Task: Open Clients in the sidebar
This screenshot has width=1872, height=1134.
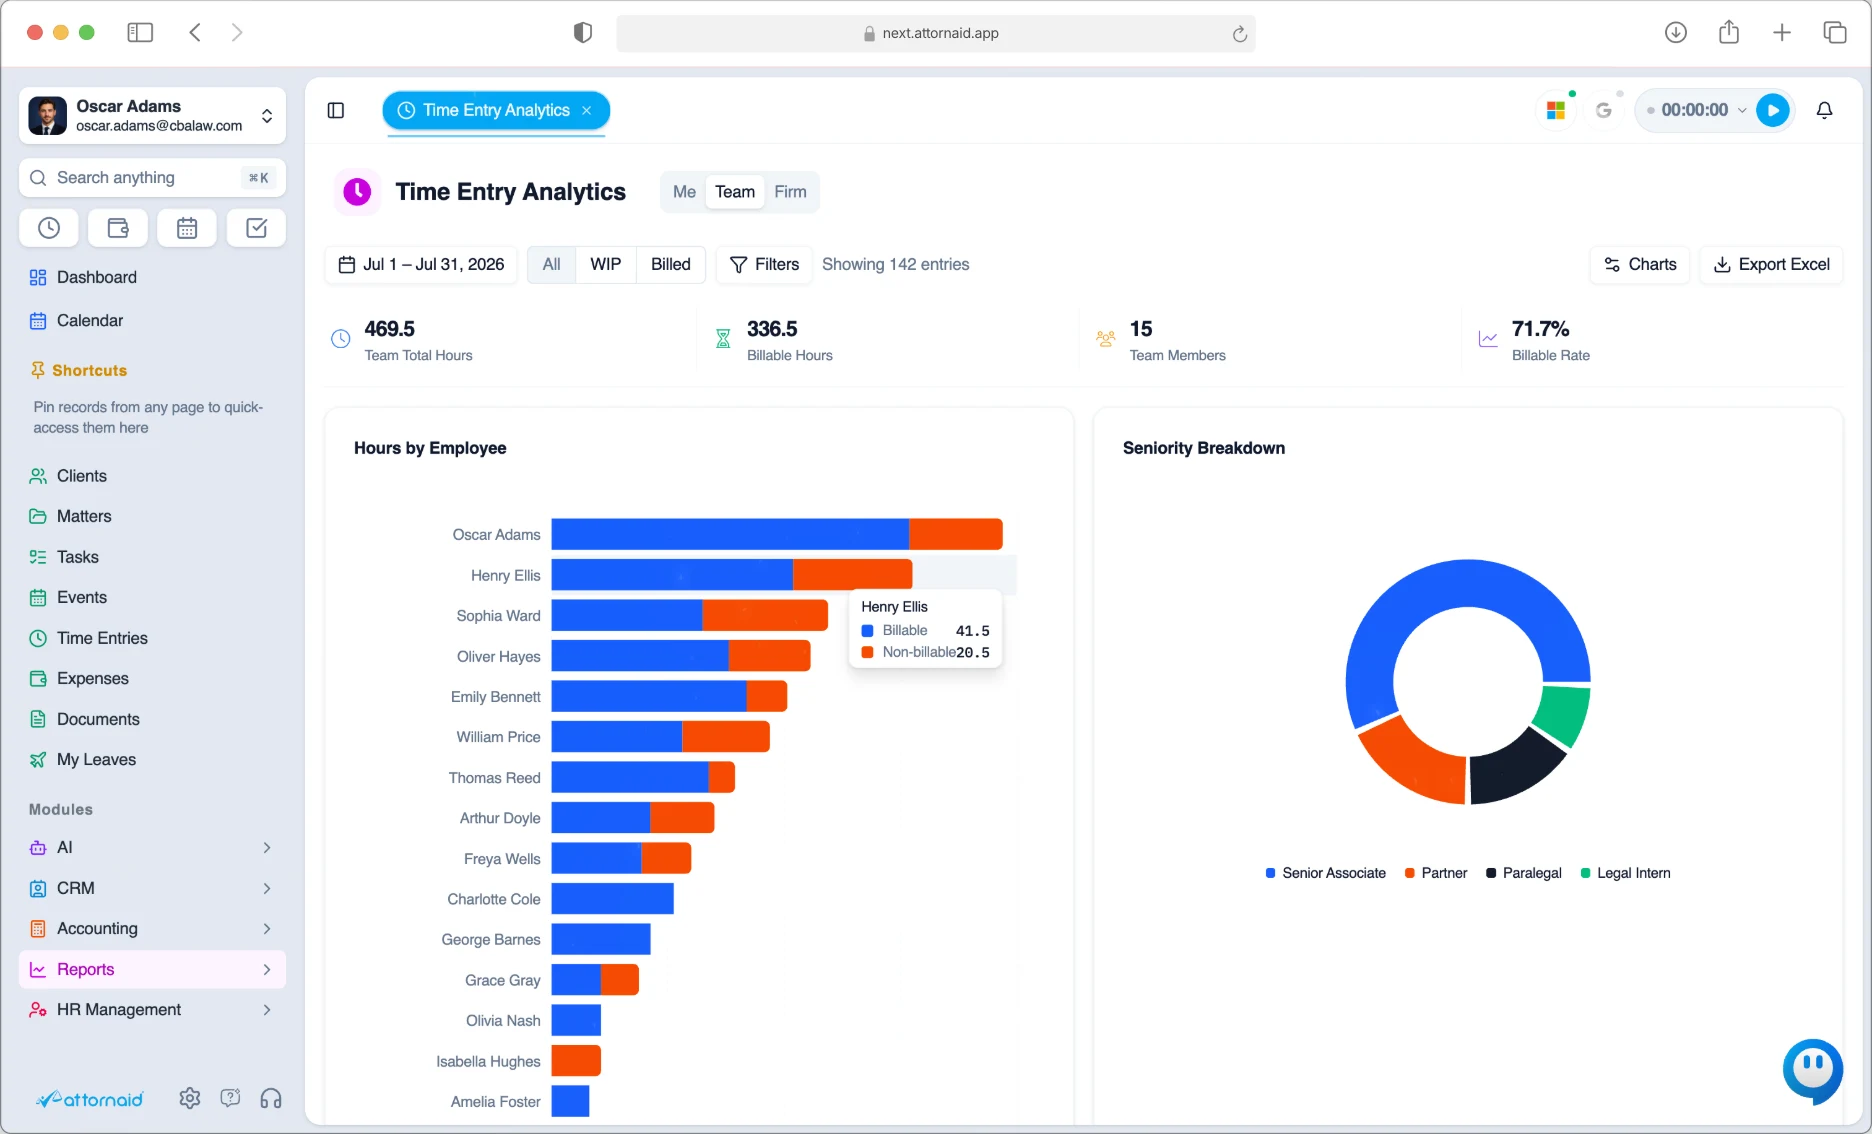Action: (152, 476)
